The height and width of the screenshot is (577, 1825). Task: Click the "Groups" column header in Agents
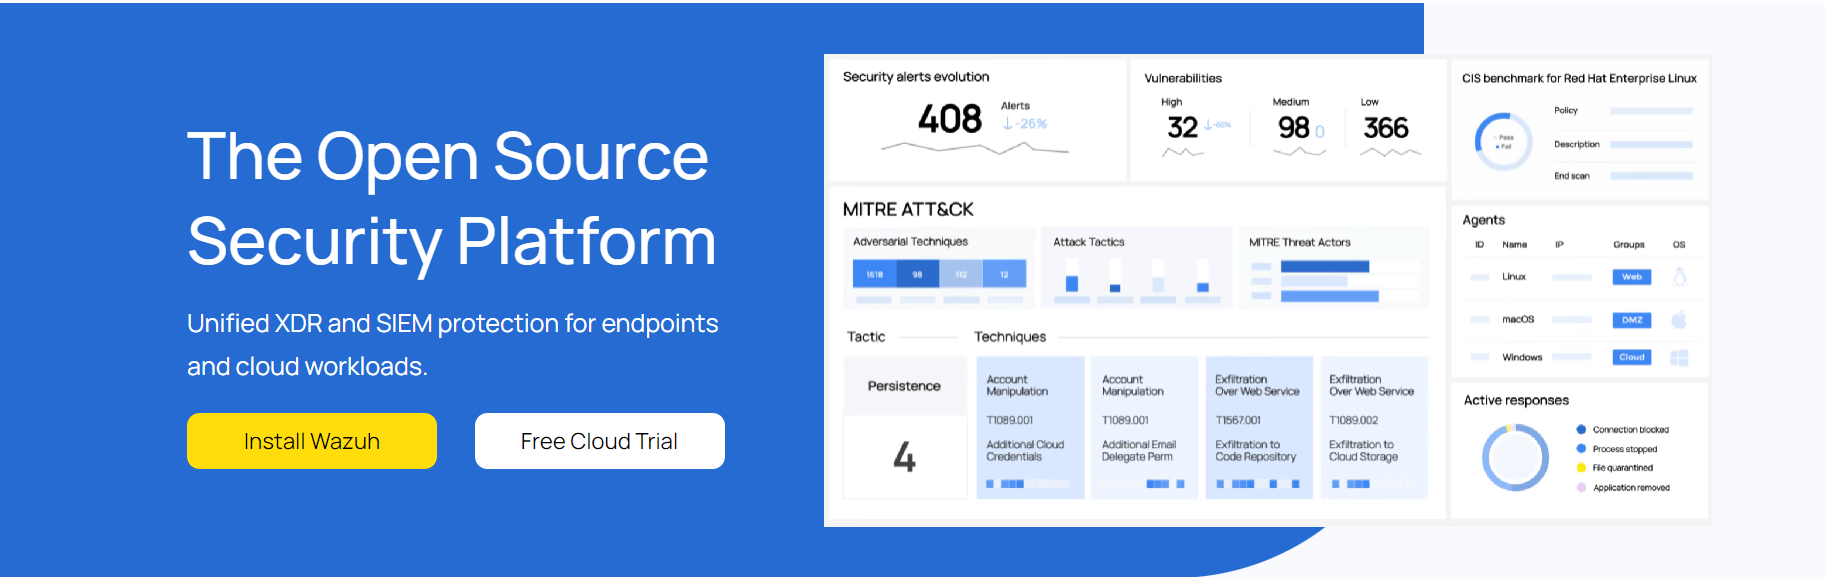pos(1629,244)
